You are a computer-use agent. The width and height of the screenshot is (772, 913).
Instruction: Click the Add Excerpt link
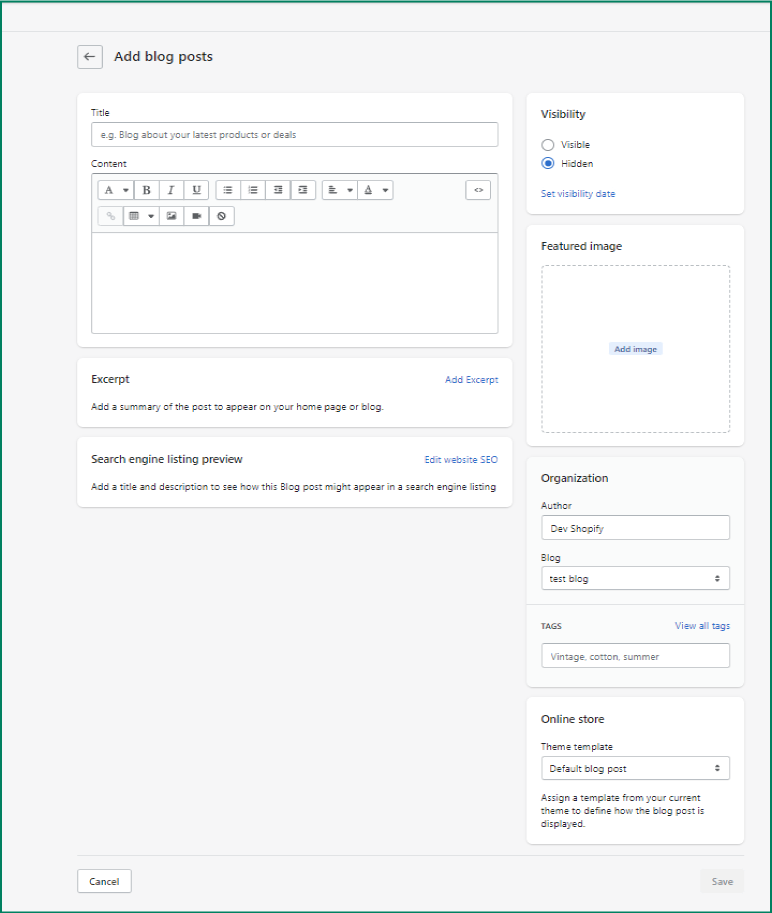click(x=472, y=380)
